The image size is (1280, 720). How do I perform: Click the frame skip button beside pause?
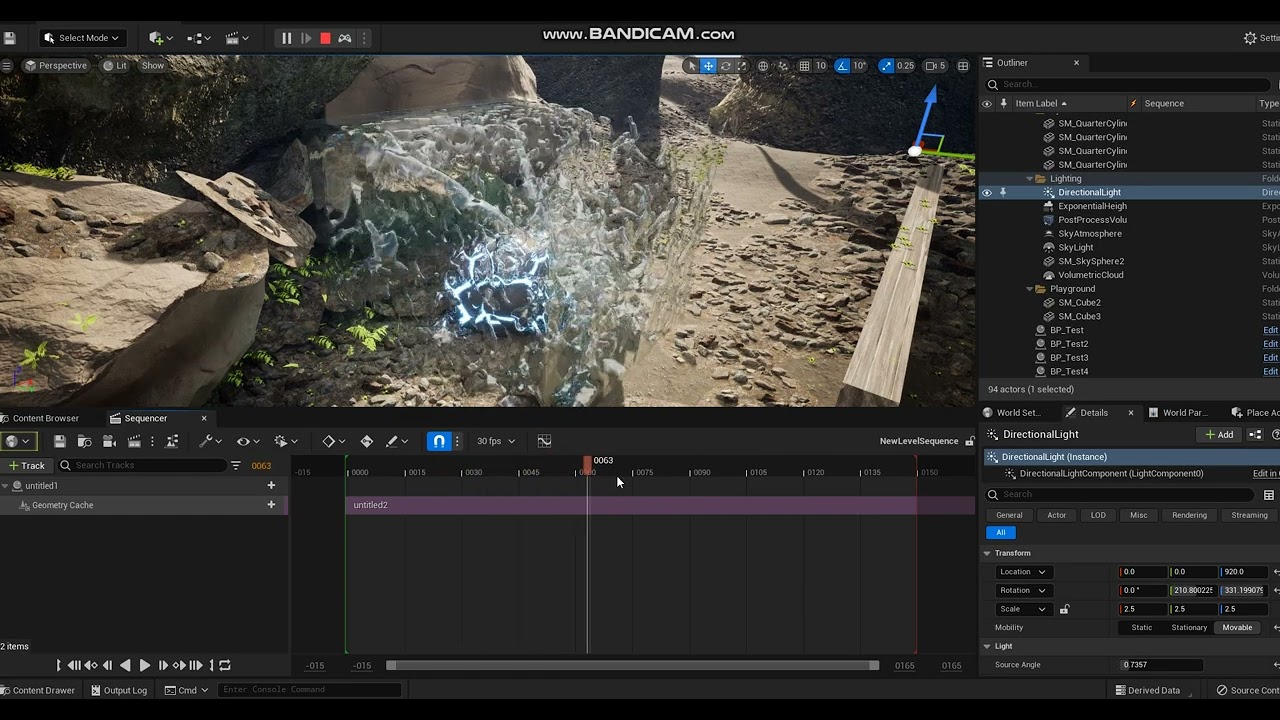[x=306, y=38]
